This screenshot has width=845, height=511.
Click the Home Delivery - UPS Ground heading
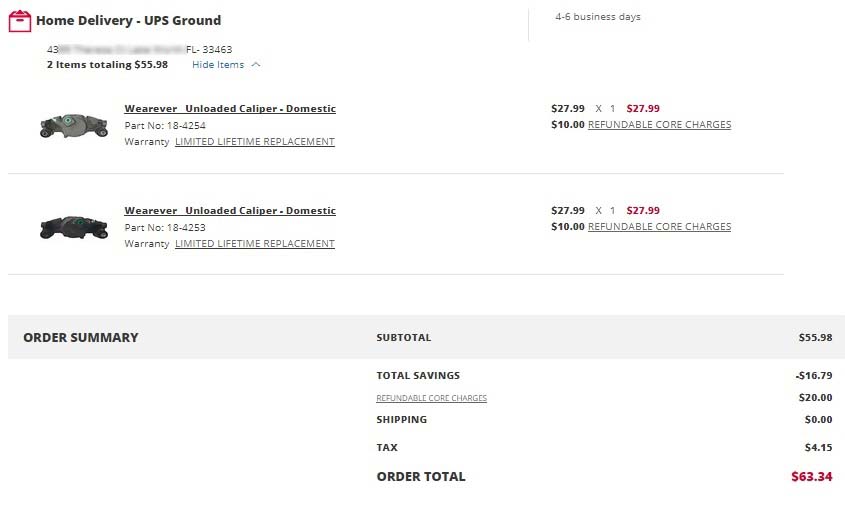[129, 20]
